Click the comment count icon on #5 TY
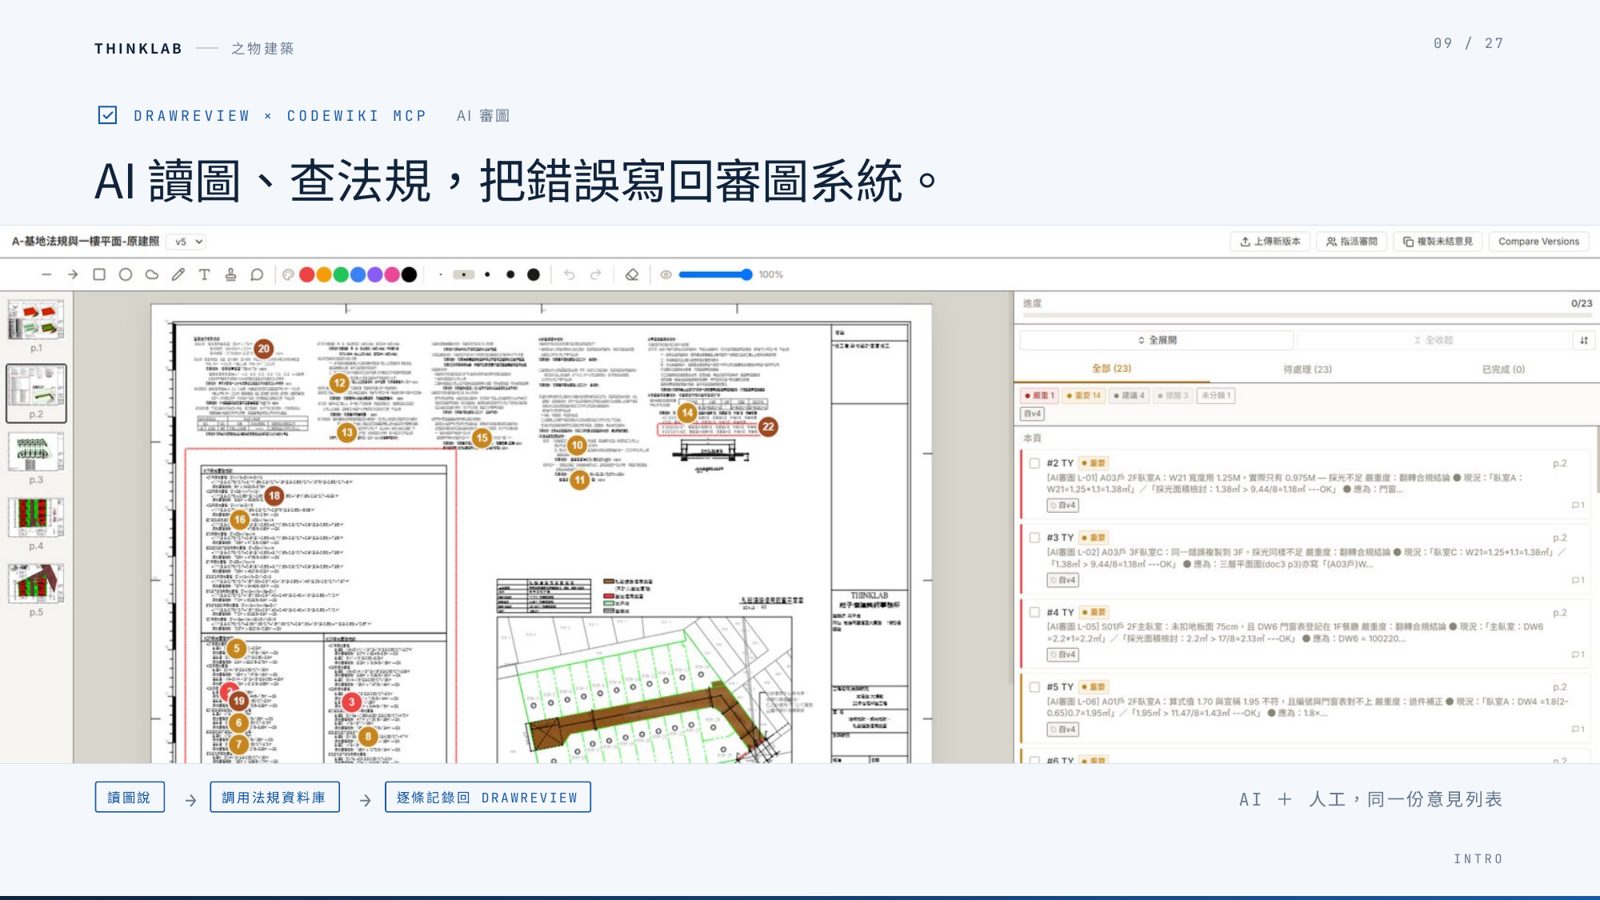This screenshot has width=1600, height=900. [1577, 729]
